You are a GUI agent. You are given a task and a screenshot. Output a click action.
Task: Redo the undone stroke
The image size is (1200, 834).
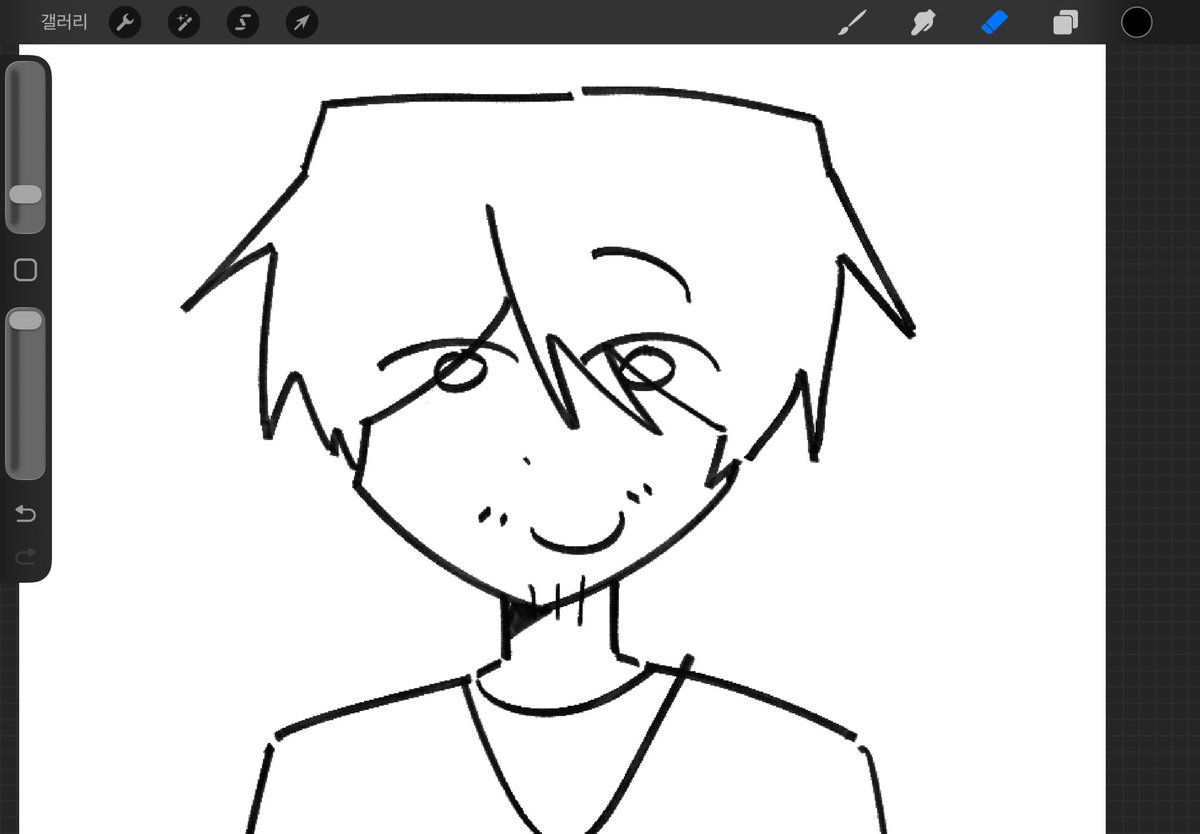point(26,556)
